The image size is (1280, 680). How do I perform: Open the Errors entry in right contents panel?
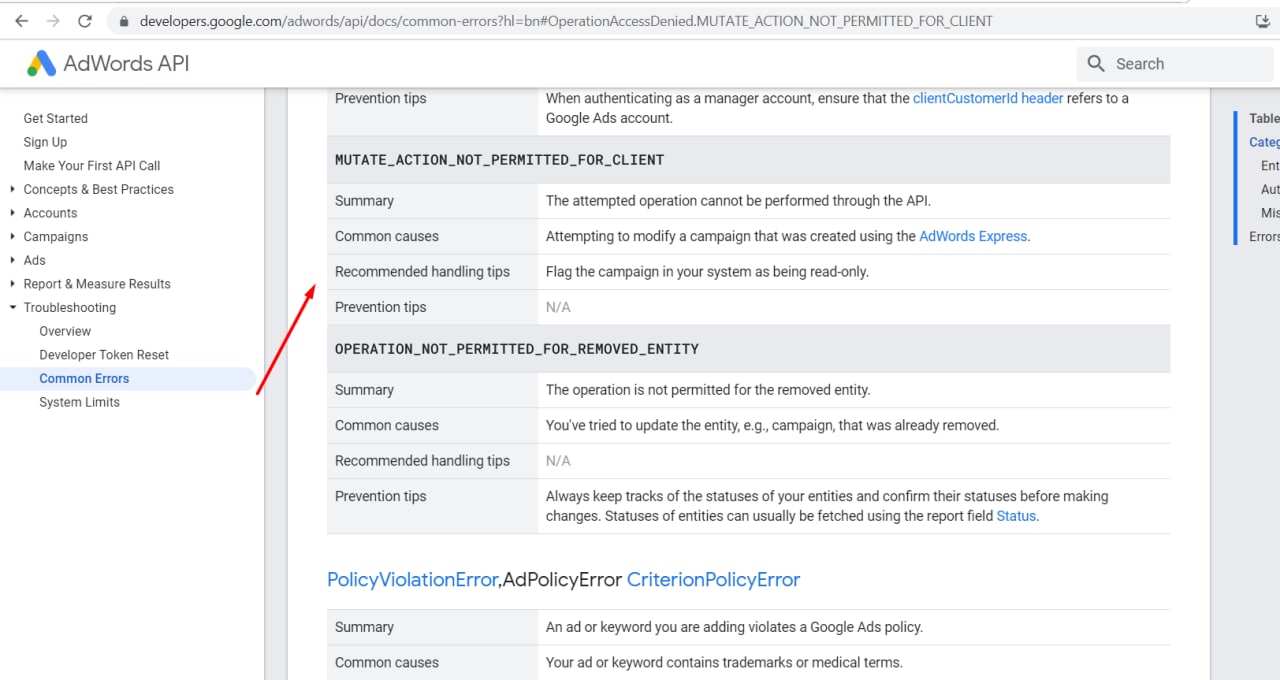tap(1264, 236)
